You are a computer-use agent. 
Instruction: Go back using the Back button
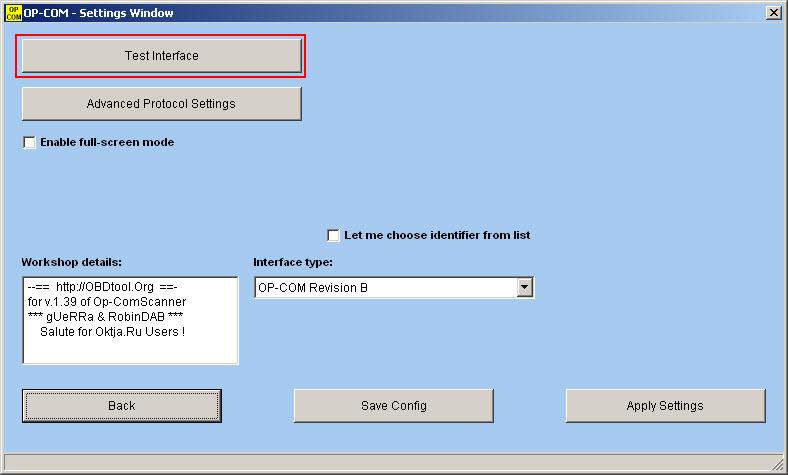pyautogui.click(x=121, y=406)
